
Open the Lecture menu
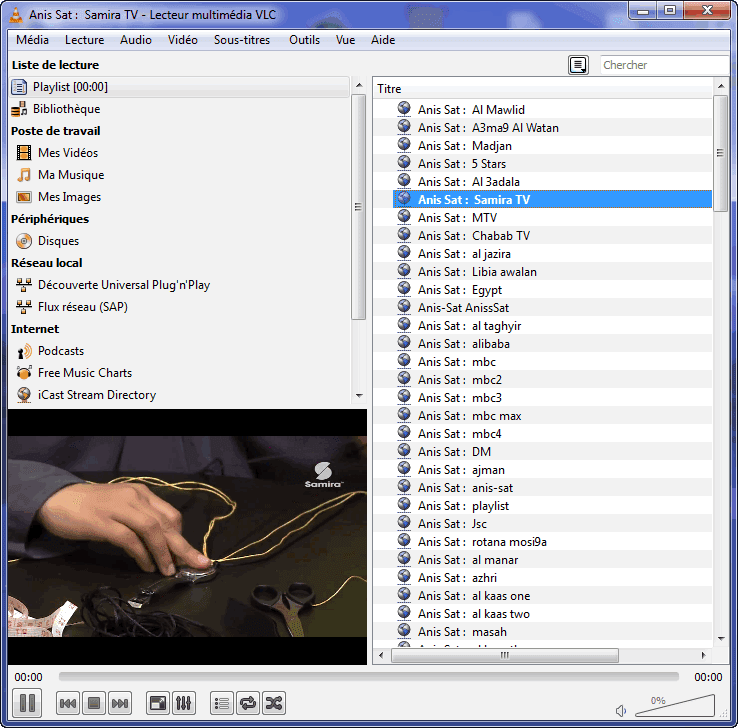[85, 40]
